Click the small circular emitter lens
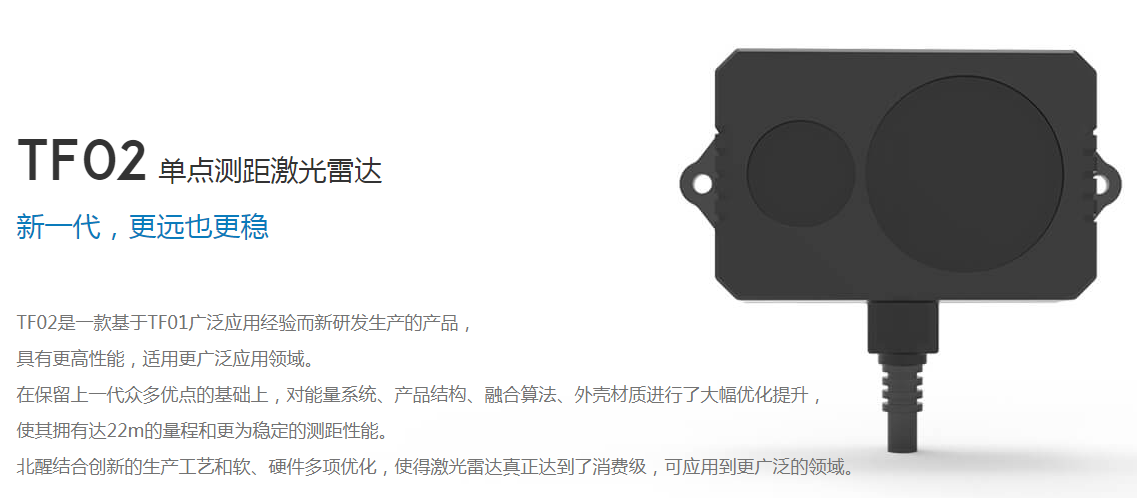The image size is (1137, 498). 801,174
